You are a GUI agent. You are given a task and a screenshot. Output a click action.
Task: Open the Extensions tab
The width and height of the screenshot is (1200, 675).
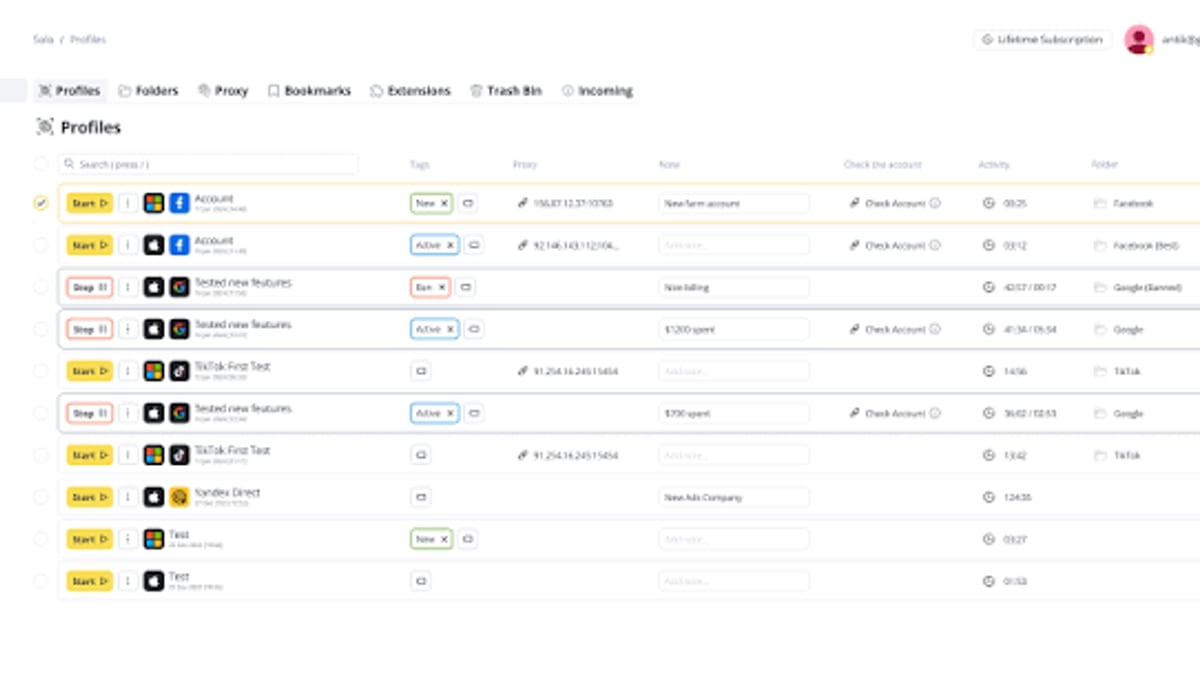410,91
